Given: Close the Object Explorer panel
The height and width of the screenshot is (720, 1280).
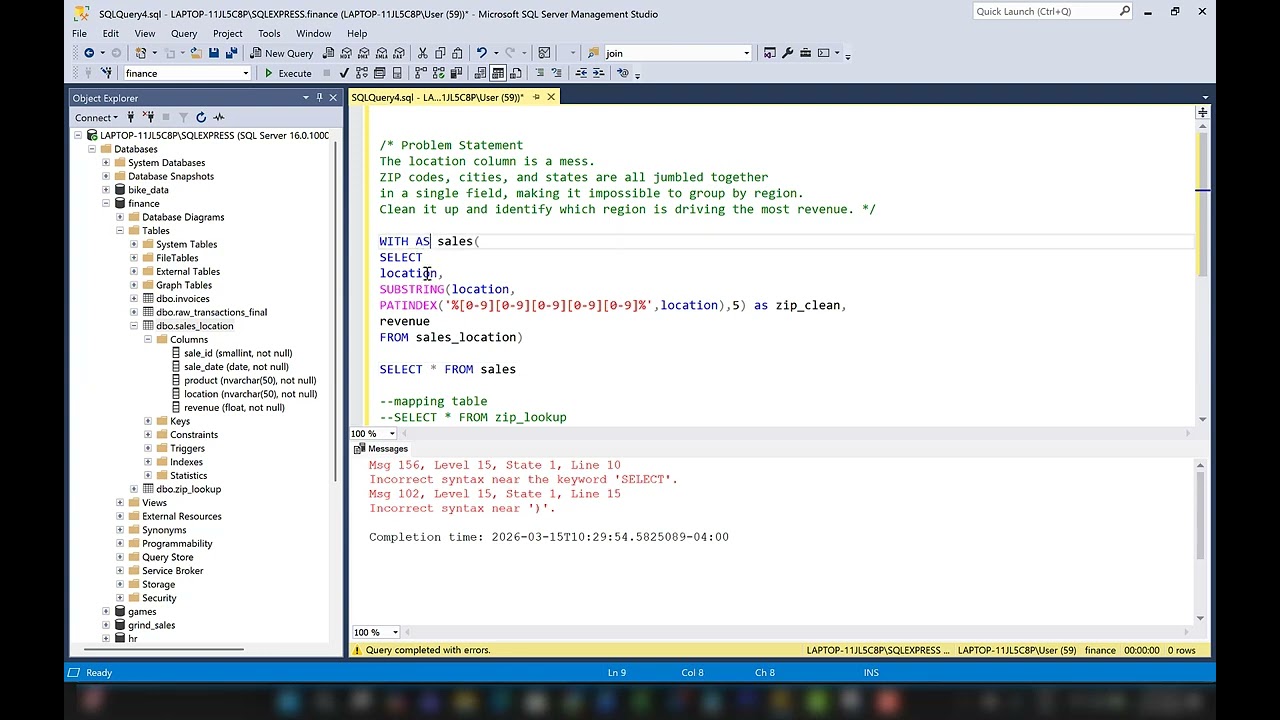Looking at the screenshot, I should coord(333,97).
